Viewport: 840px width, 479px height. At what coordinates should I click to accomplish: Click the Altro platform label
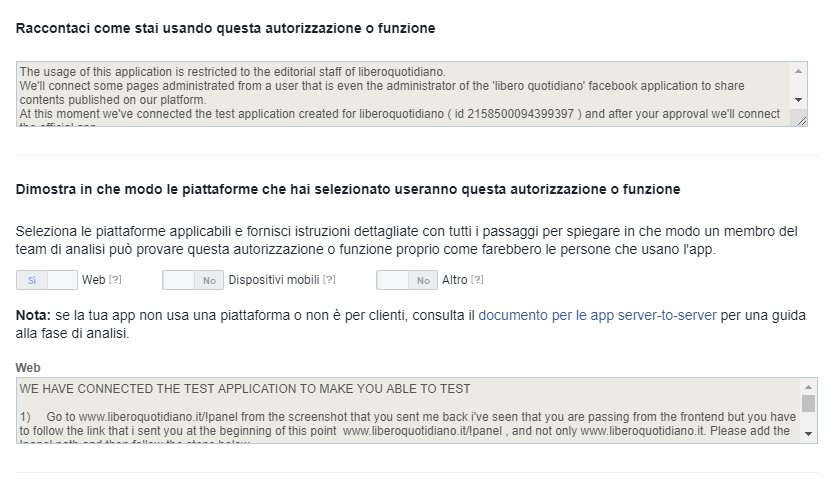pyautogui.click(x=454, y=281)
